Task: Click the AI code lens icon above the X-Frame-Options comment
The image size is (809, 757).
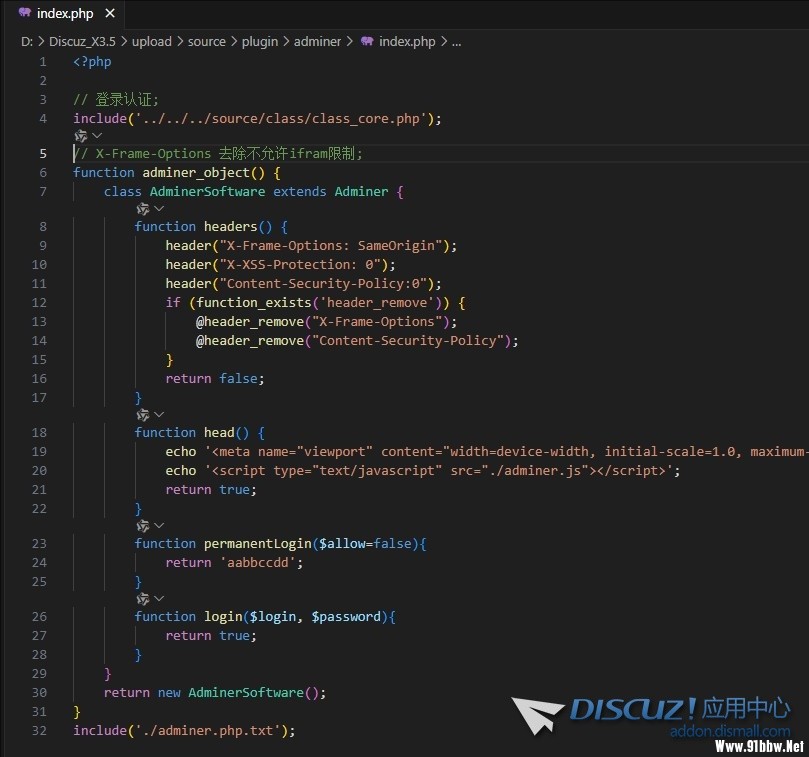Action: (x=80, y=135)
